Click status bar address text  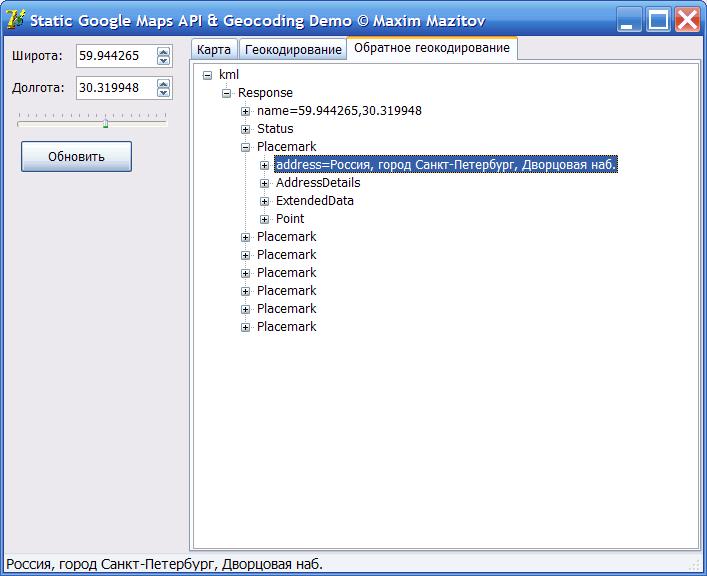(164, 564)
